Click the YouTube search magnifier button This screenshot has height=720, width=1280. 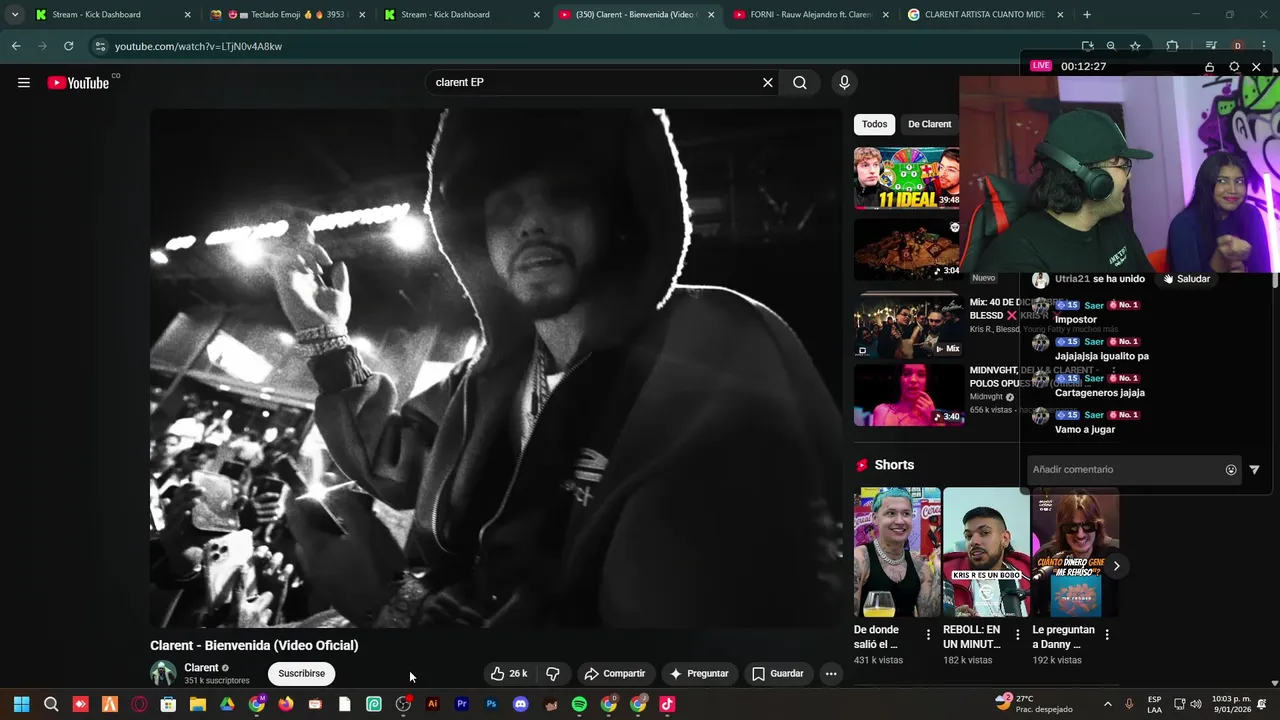tap(800, 83)
